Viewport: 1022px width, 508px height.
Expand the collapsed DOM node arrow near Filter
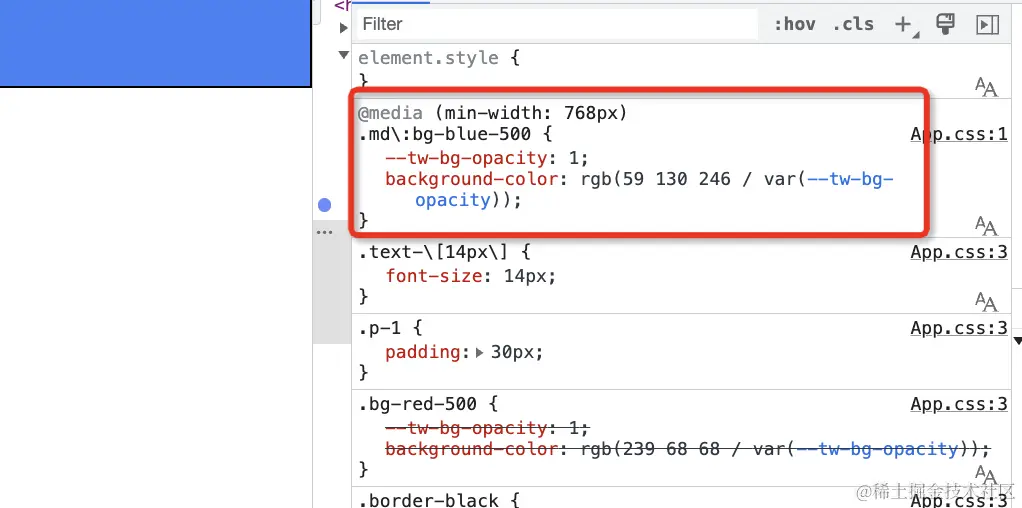(343, 28)
